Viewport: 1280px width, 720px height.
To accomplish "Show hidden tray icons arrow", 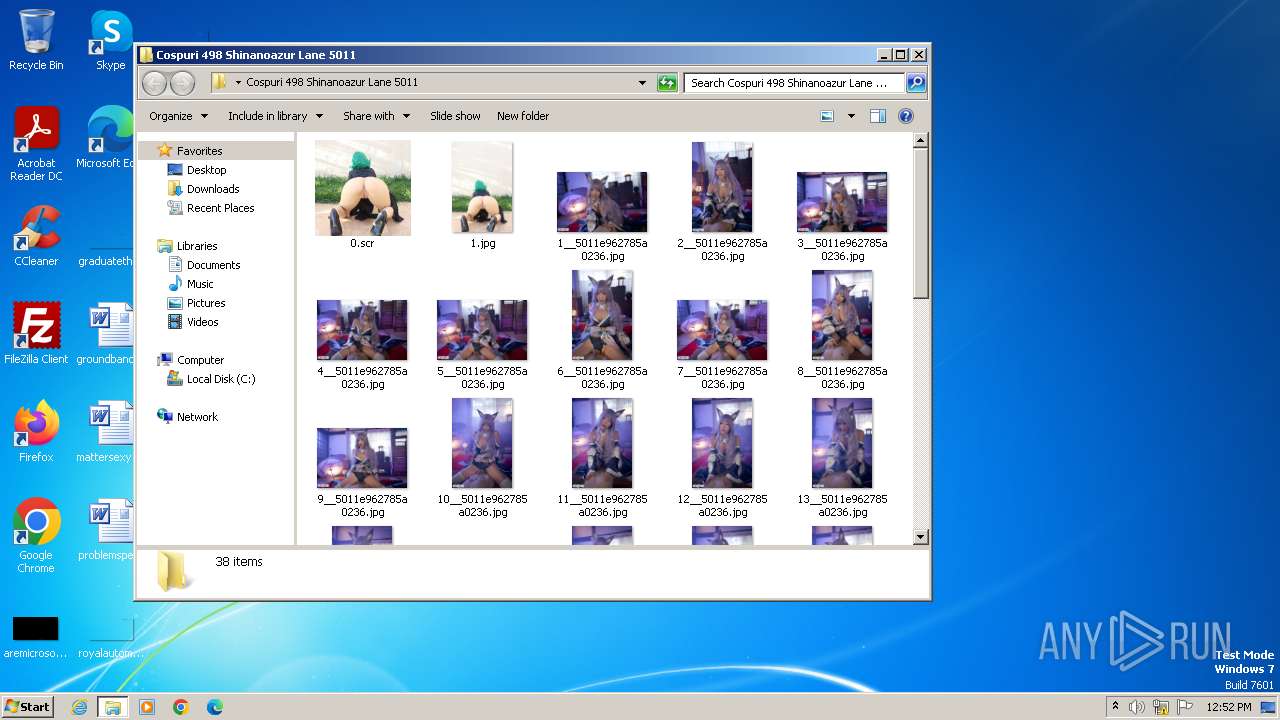I will 1116,707.
